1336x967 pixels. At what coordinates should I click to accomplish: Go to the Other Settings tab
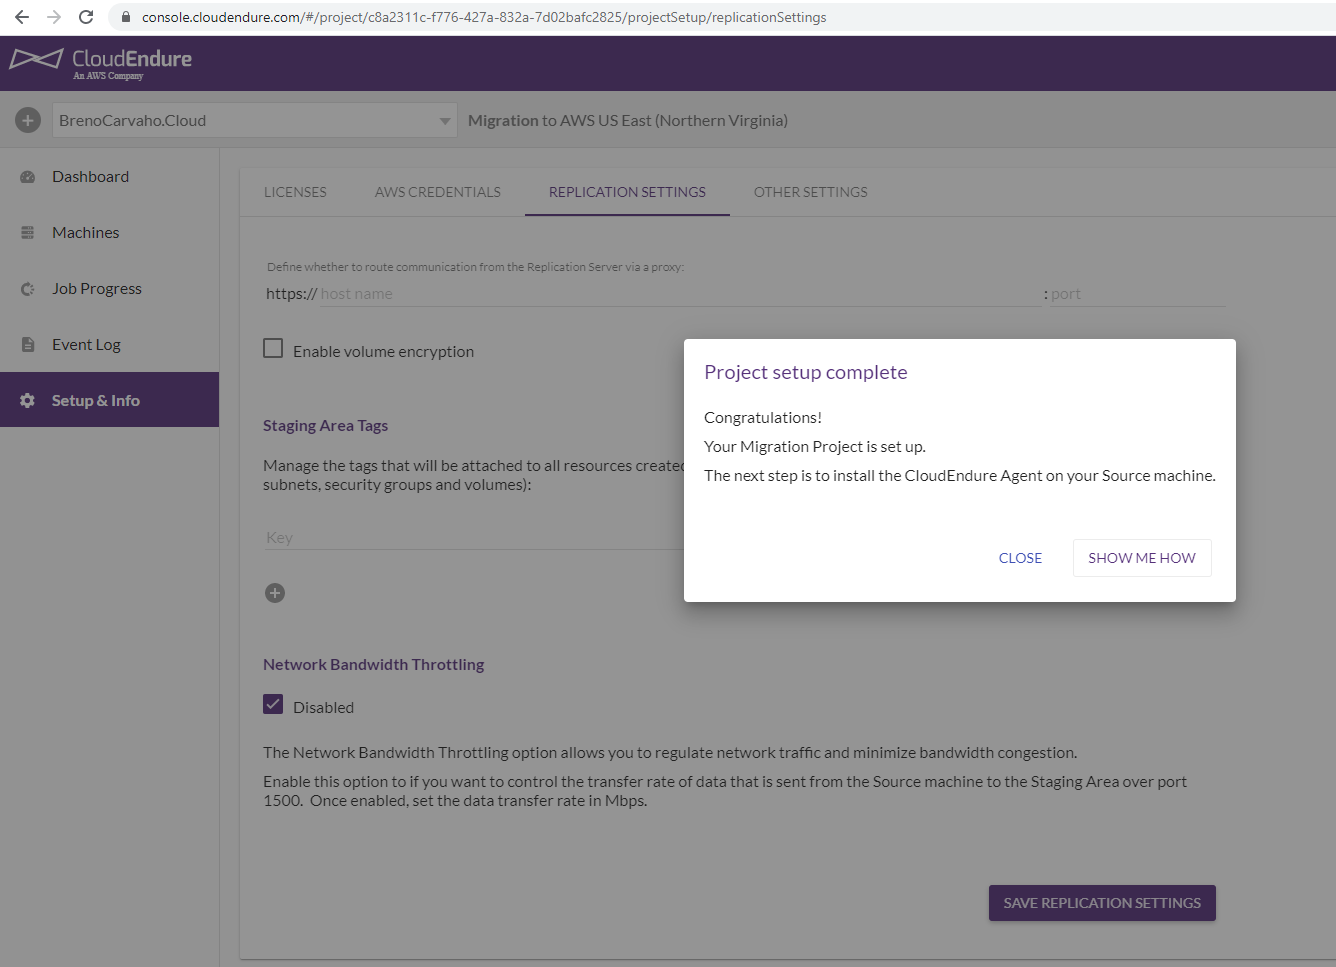tap(810, 192)
